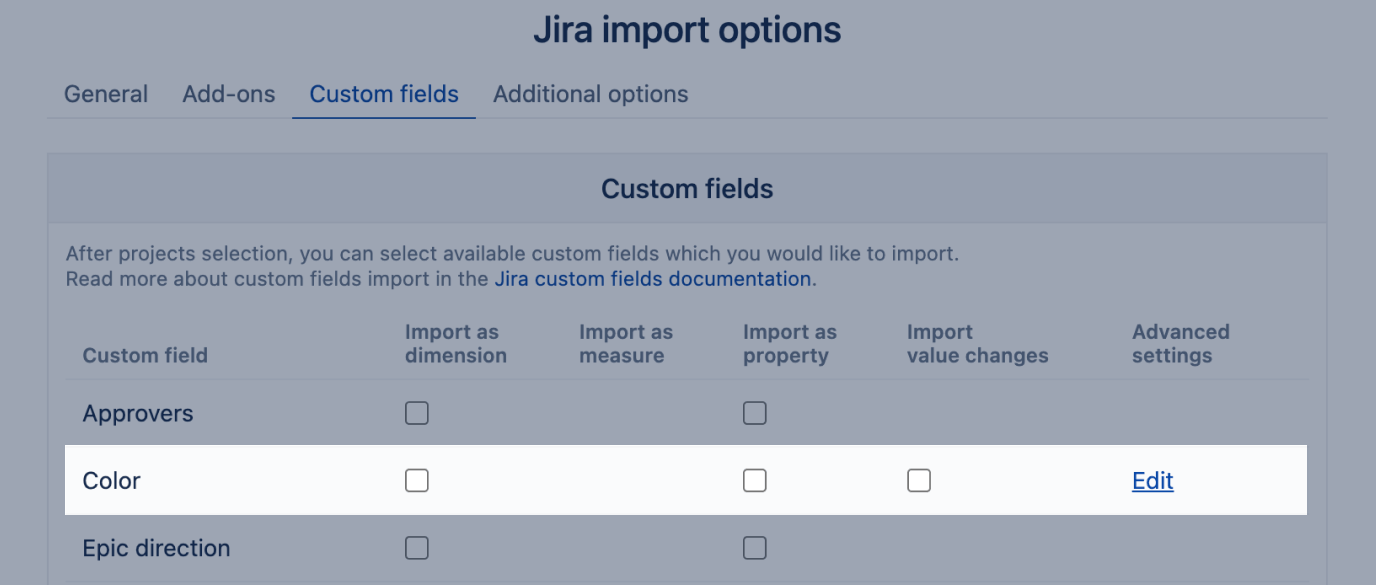1376x585 pixels.
Task: Click the Custom fields section header
Action: pos(687,188)
